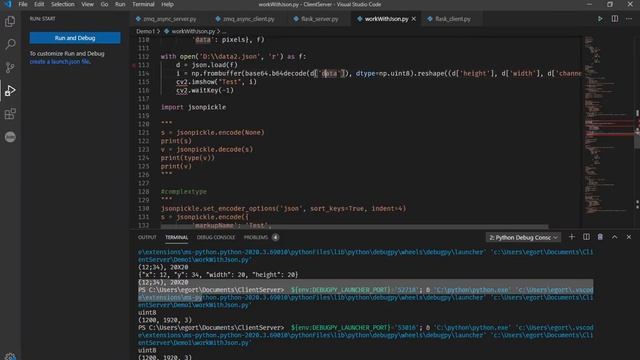Run the Python file with play icon
The image size is (640, 360).
600,19
